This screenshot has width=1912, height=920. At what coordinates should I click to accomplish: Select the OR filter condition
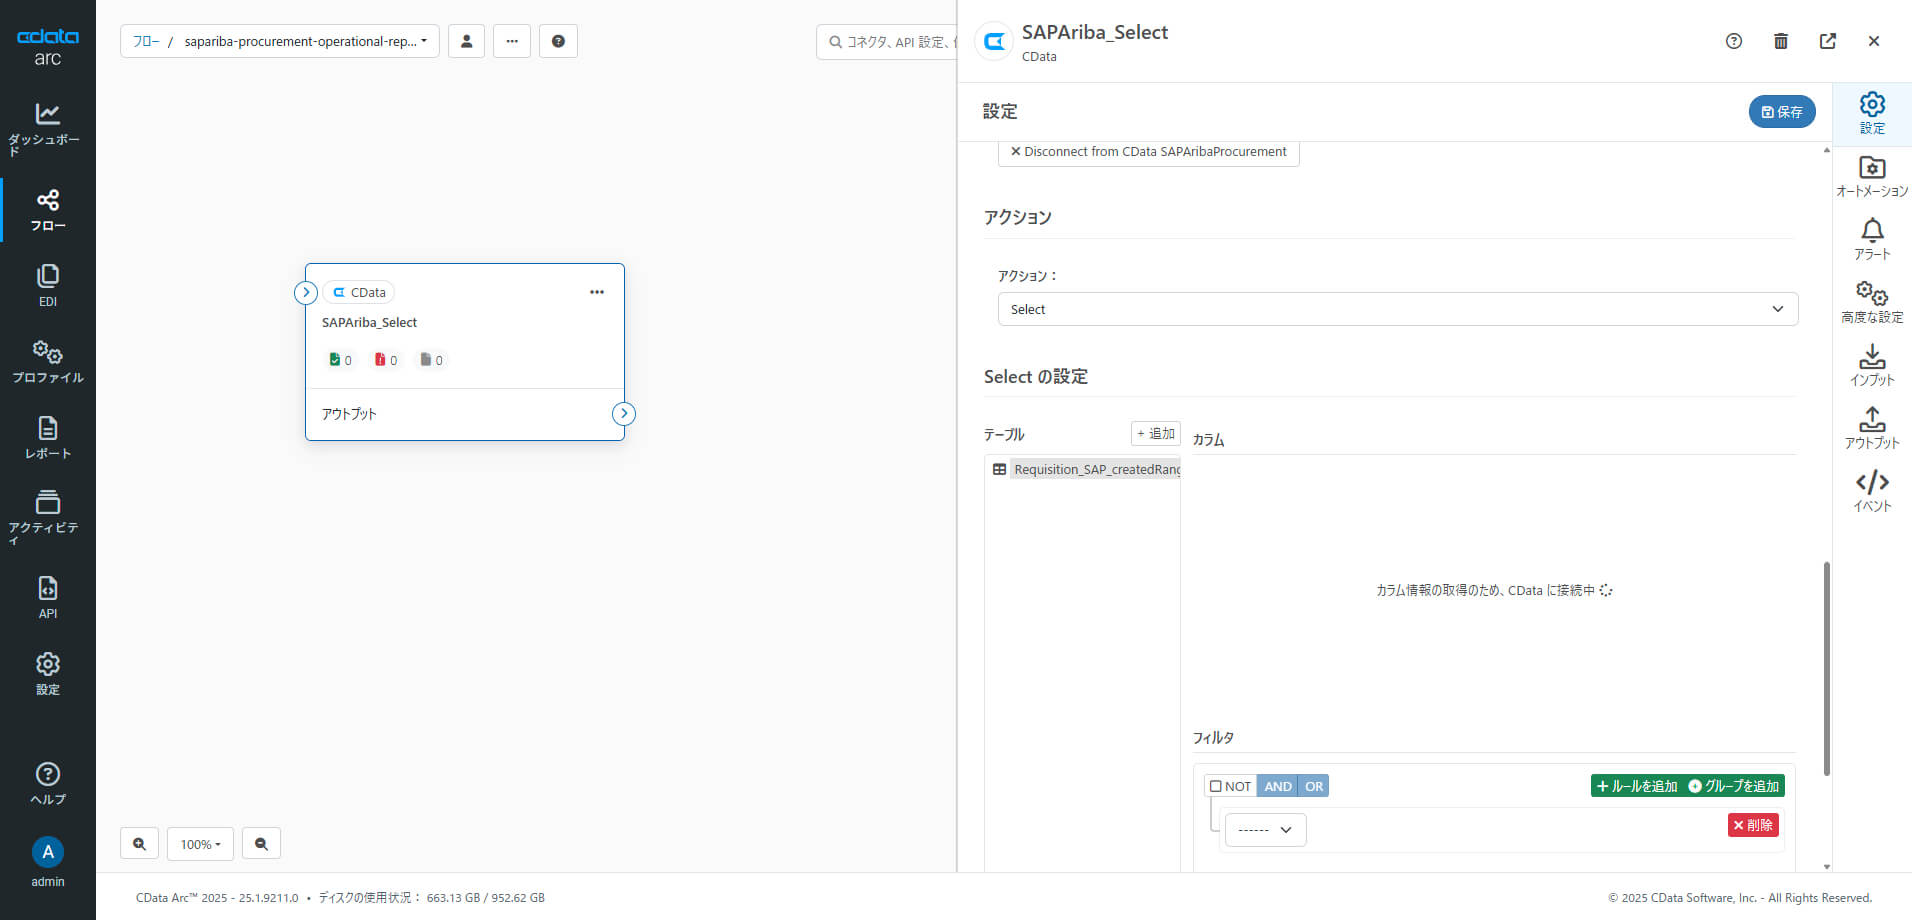tap(1314, 786)
